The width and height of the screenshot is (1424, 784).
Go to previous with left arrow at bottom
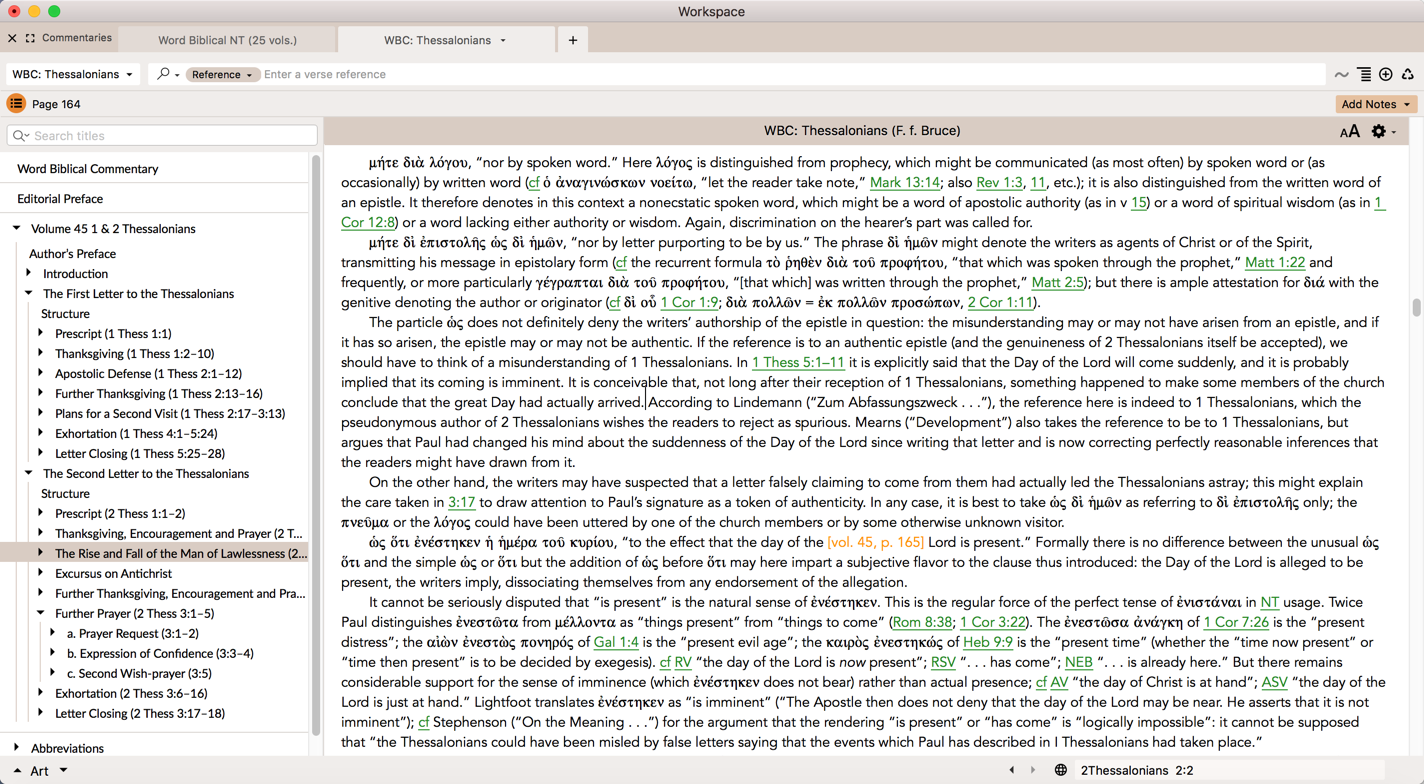(1012, 770)
